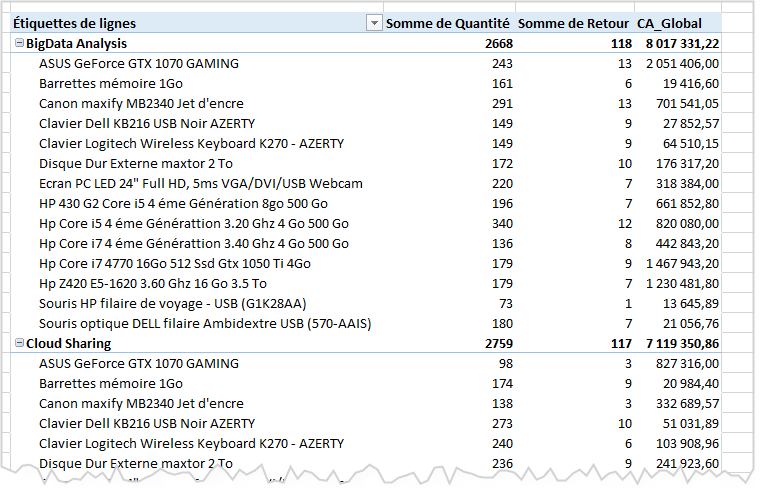Screen dimensions: 770x500
Task: Select Hp Core i7 4770 16Go row
Action: (x=175, y=264)
